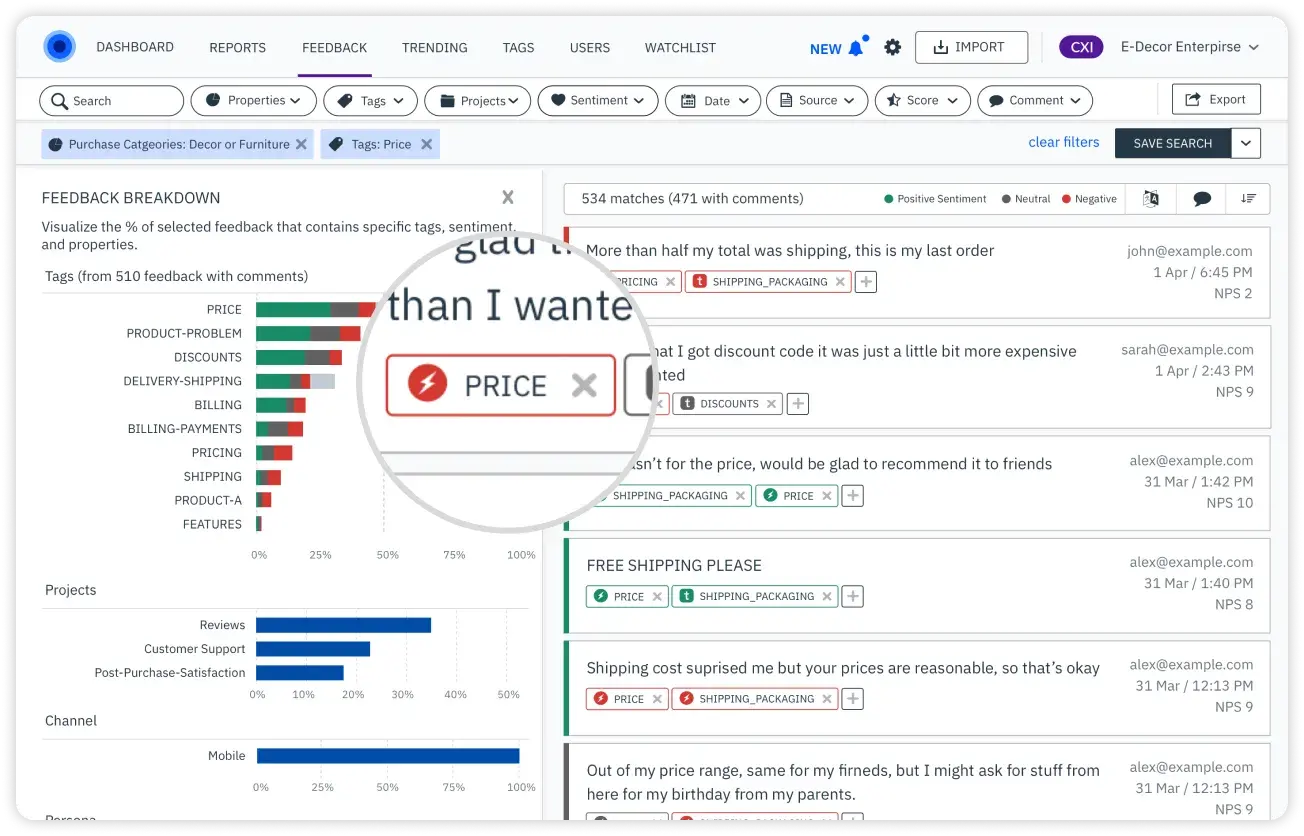Remove PRICE tag from 'recommend it to friends' feedback
Image resolution: width=1304 pixels, height=836 pixels.
tap(827, 495)
